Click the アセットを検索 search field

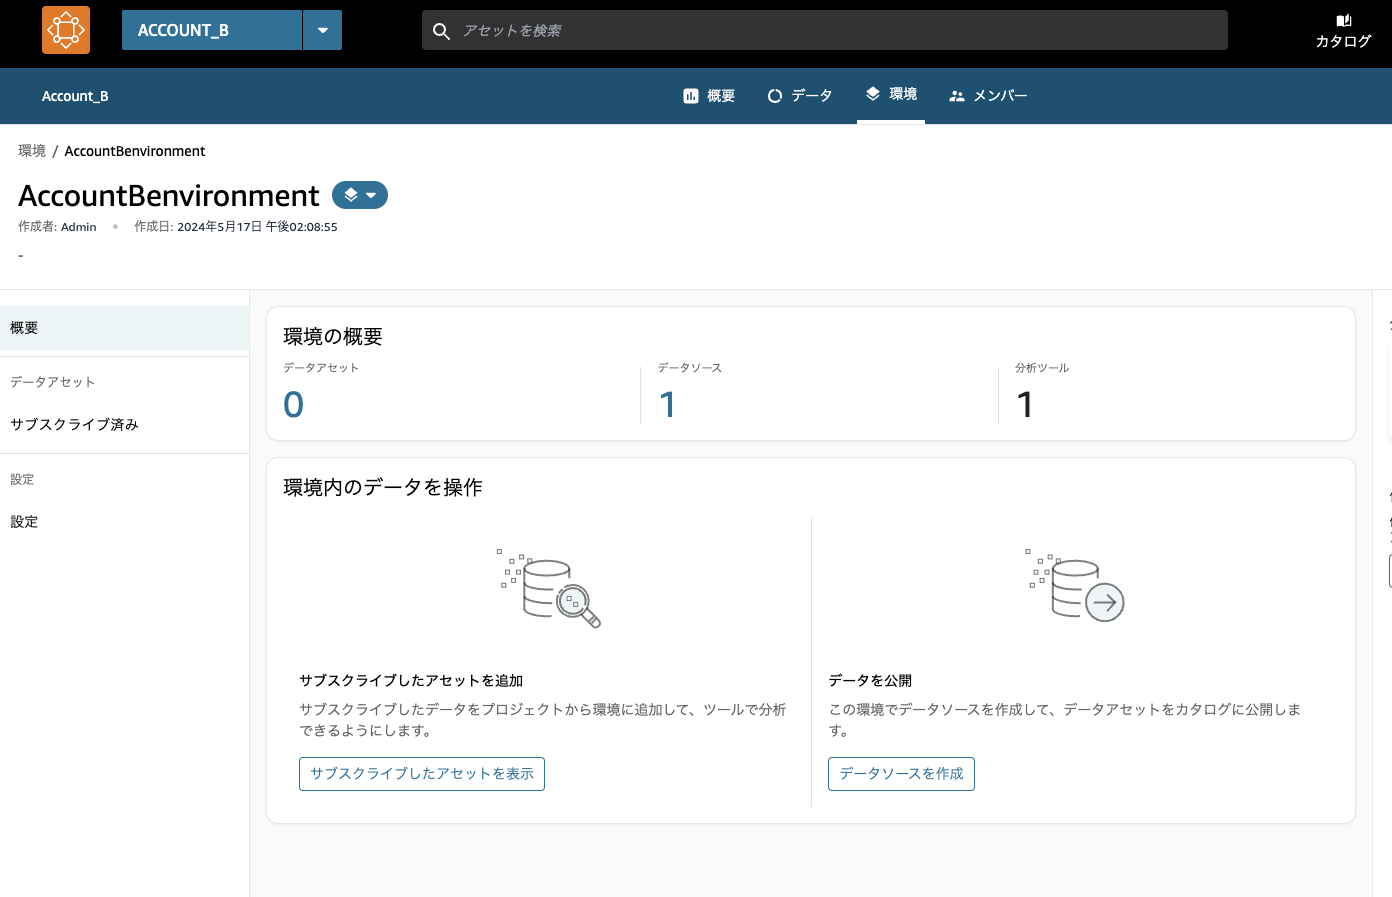[700, 30]
